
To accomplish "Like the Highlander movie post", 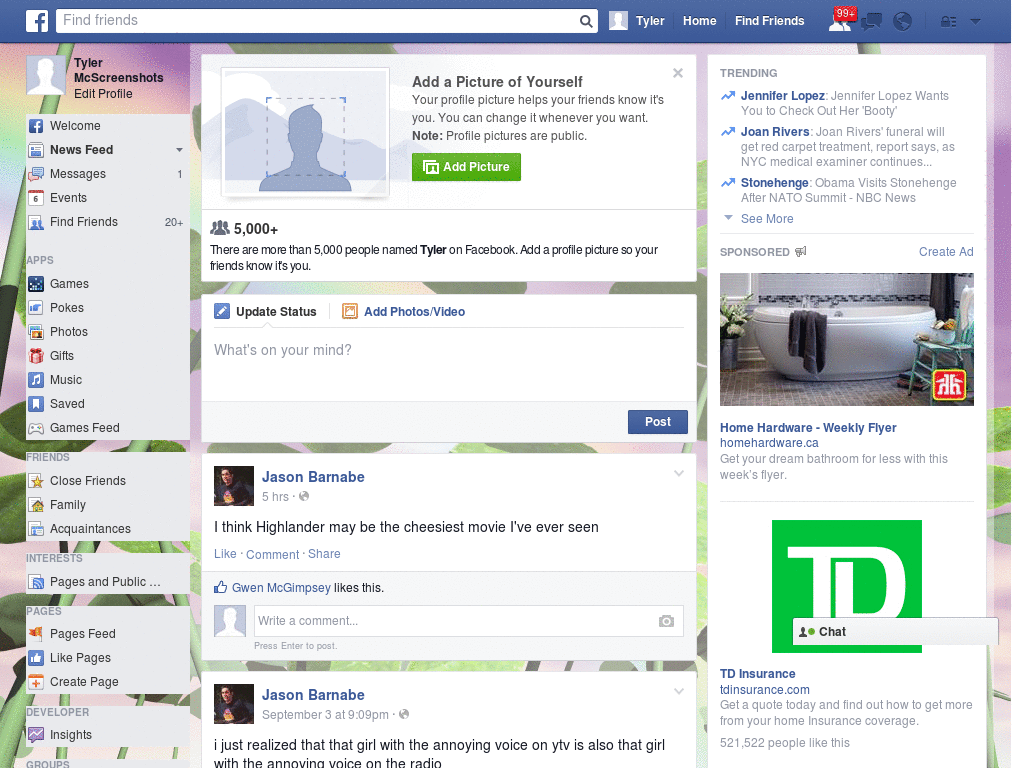I will [225, 554].
